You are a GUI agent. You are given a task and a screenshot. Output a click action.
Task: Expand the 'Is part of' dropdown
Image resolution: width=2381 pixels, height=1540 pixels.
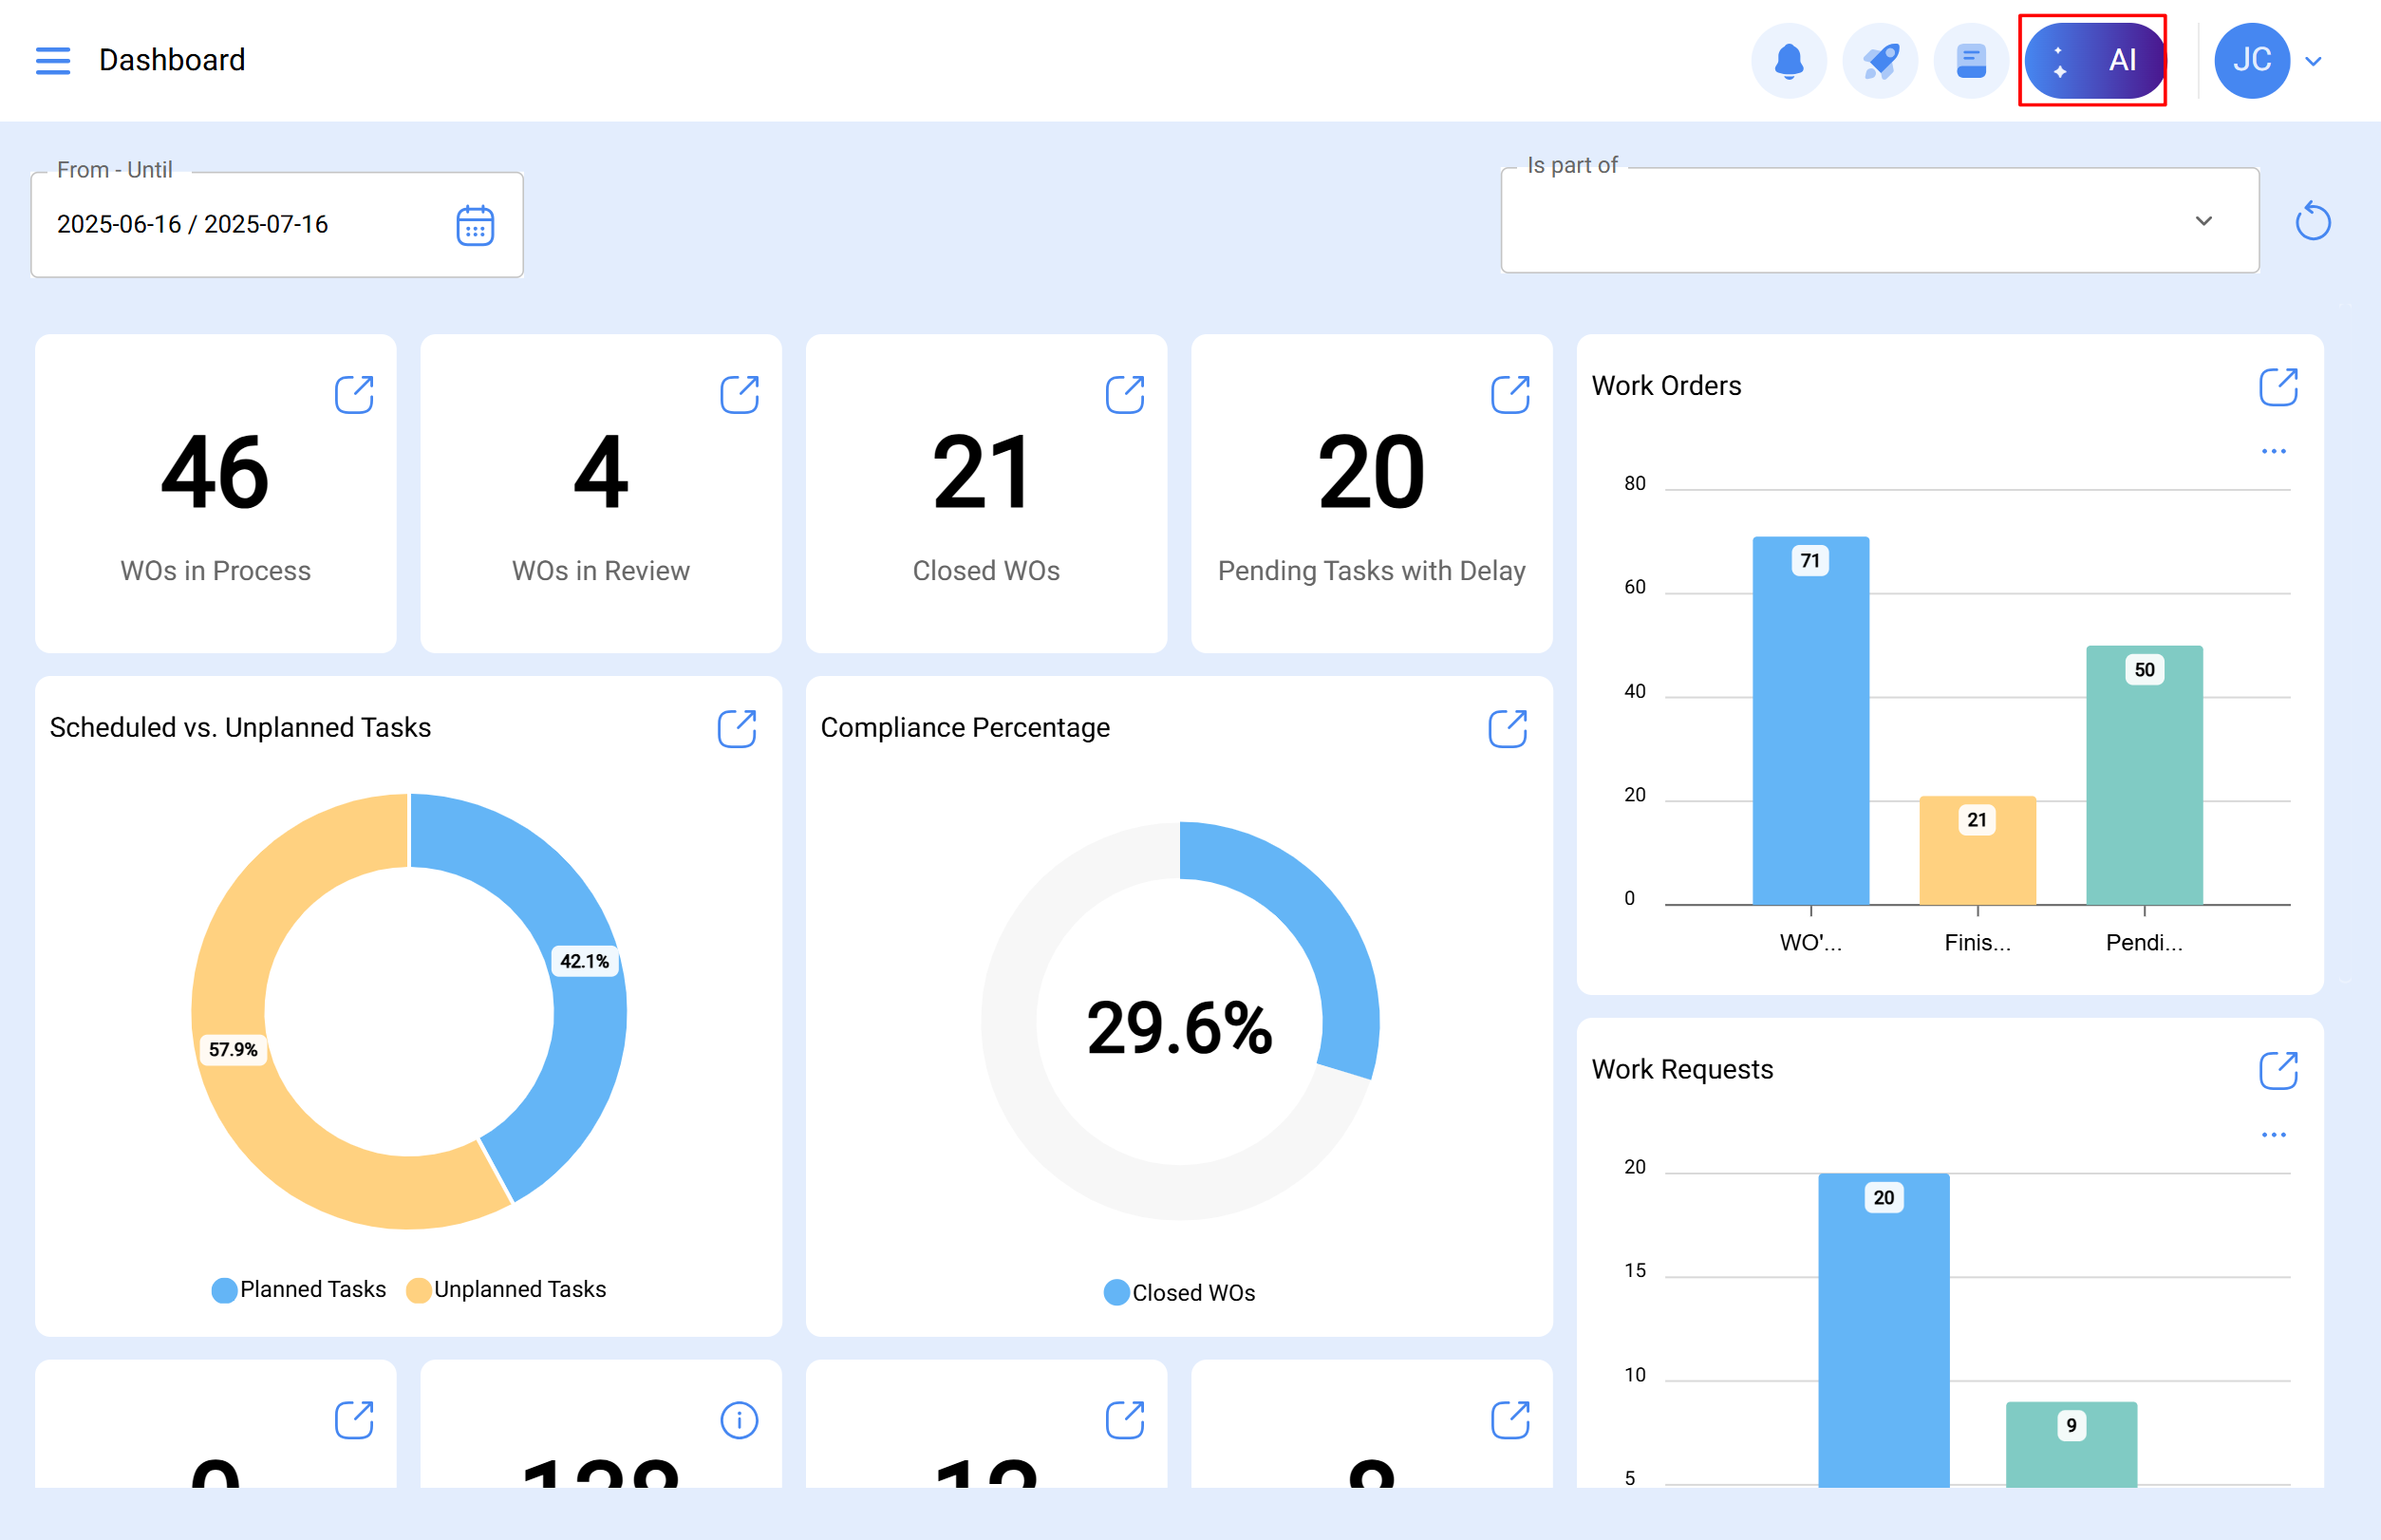click(x=2203, y=221)
